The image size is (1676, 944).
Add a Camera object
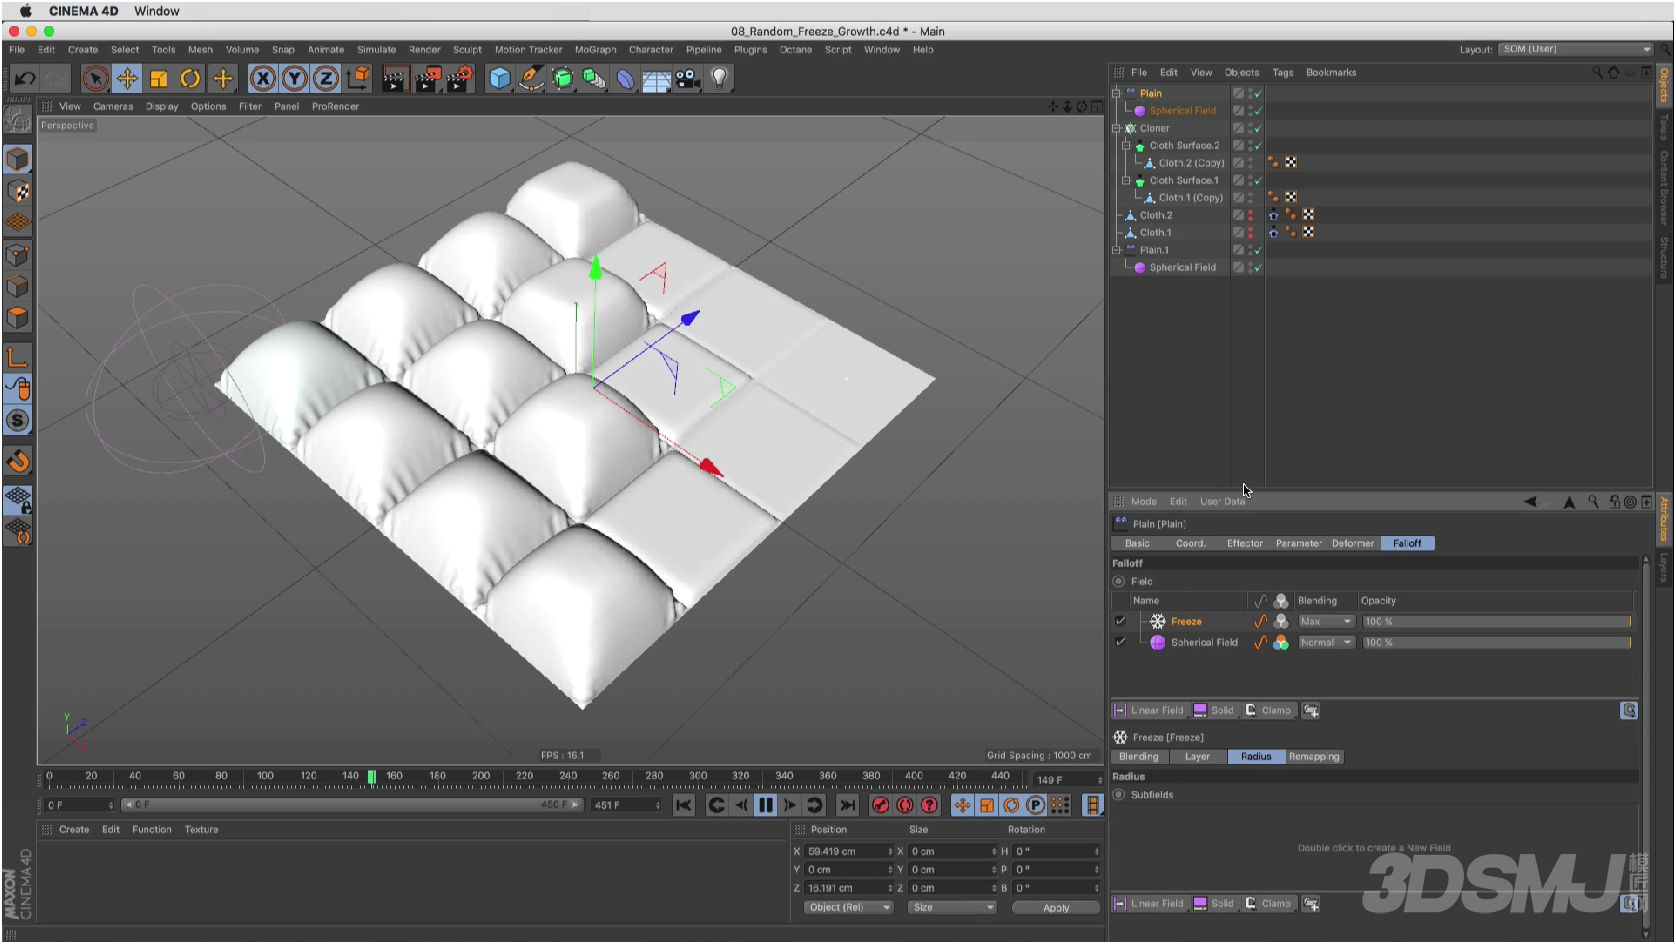[688, 78]
